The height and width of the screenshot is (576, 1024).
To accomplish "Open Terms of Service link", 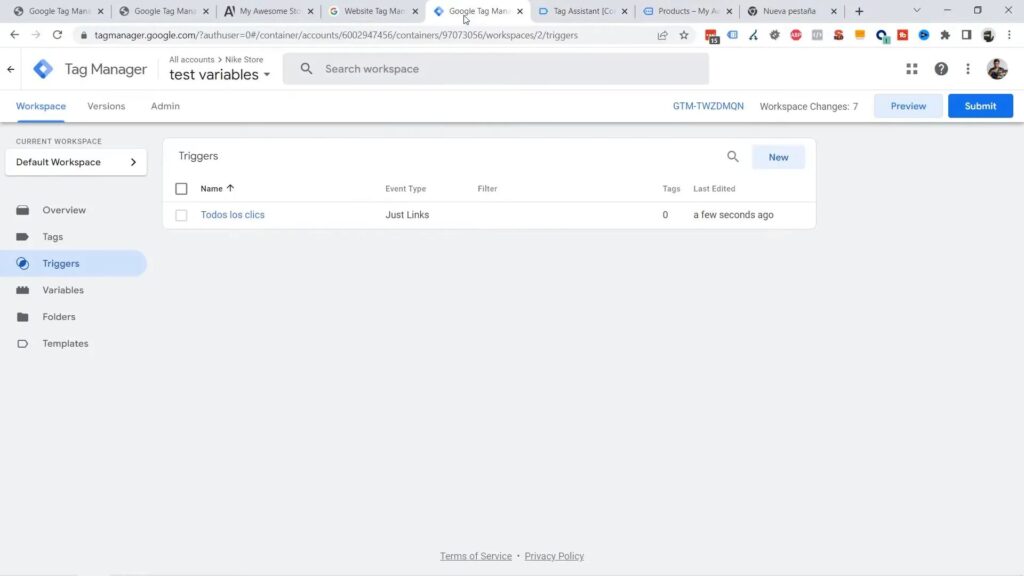I will pyautogui.click(x=475, y=556).
